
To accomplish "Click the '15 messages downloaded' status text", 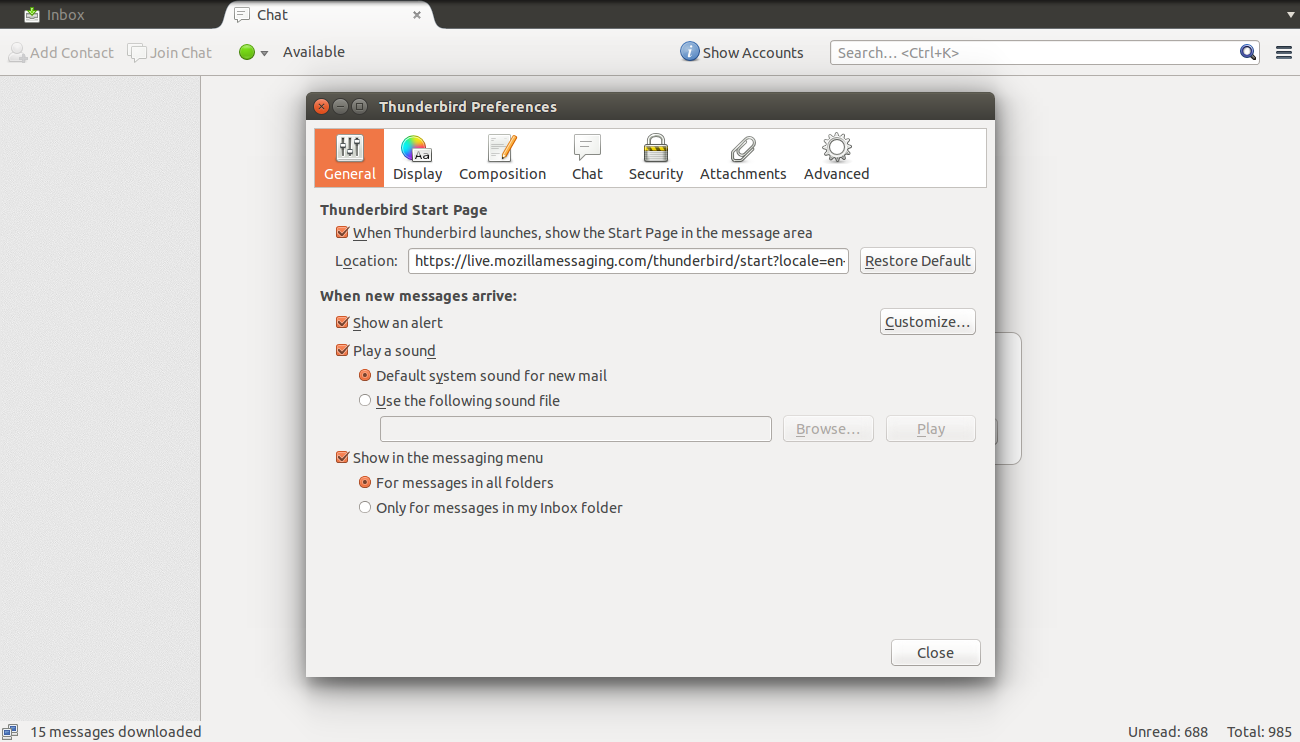I will coord(116,731).
